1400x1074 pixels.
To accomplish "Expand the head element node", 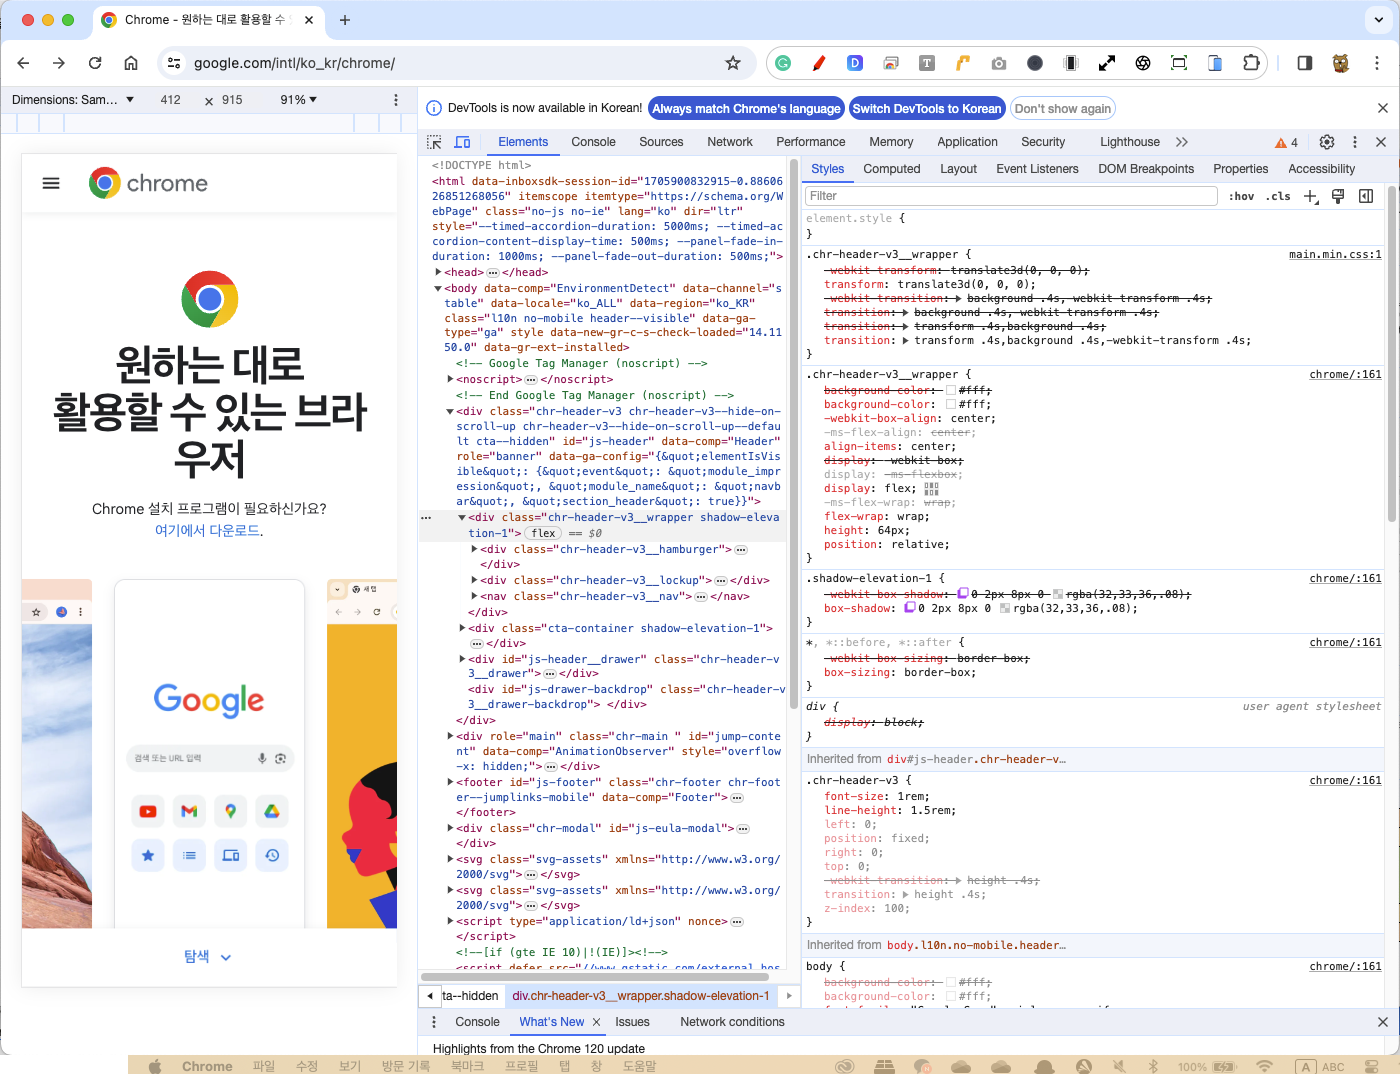I will 438,272.
